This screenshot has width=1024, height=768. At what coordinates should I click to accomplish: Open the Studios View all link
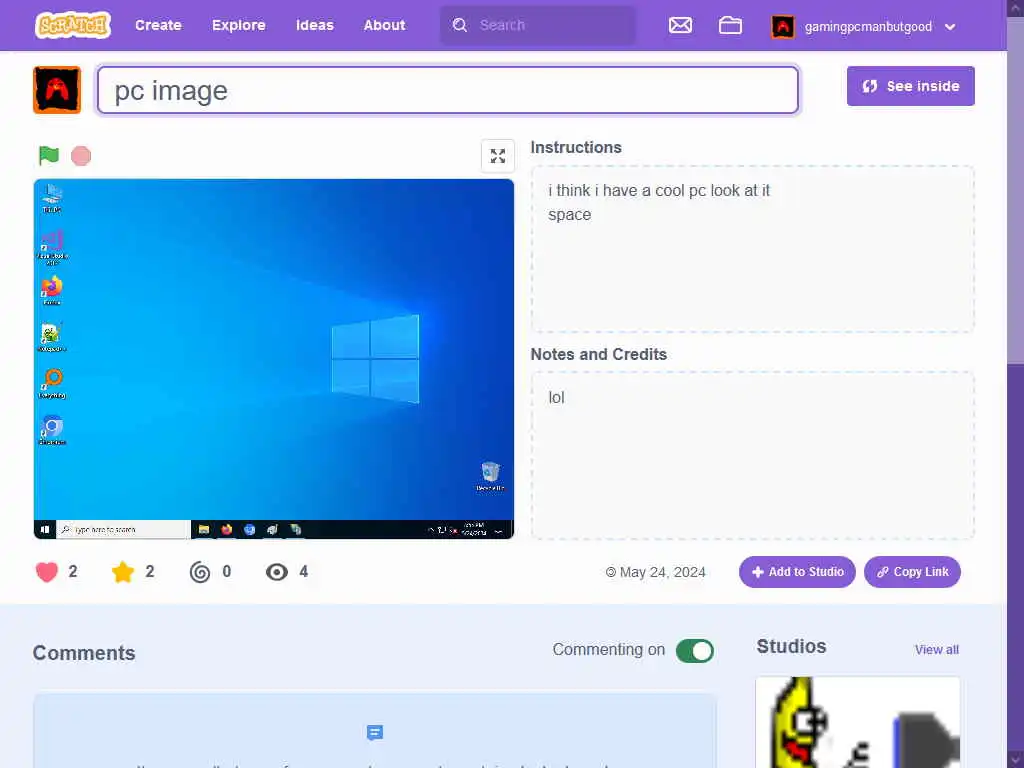[x=936, y=650]
